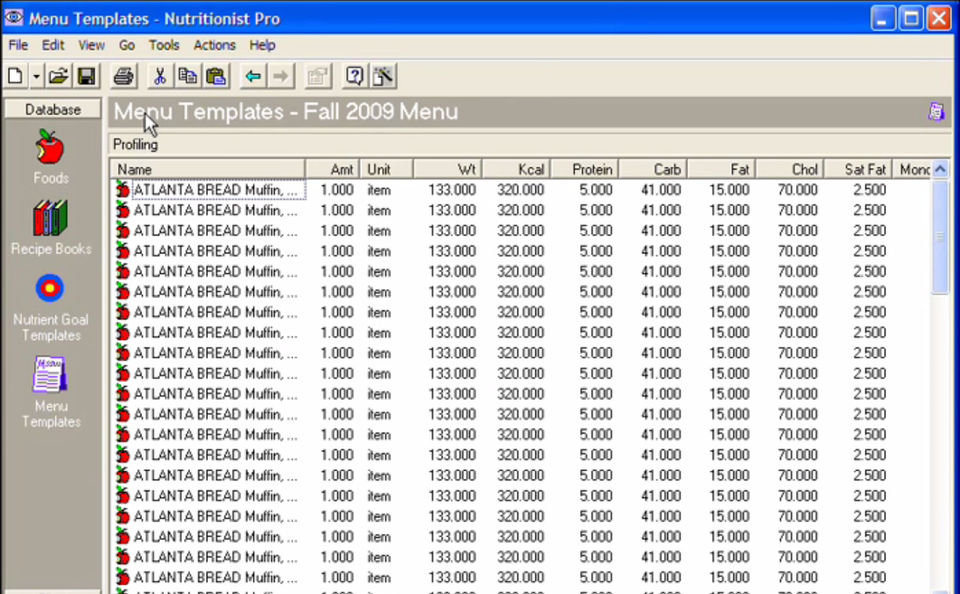Sort by the Carb column header
The width and height of the screenshot is (960, 594).
[653, 169]
